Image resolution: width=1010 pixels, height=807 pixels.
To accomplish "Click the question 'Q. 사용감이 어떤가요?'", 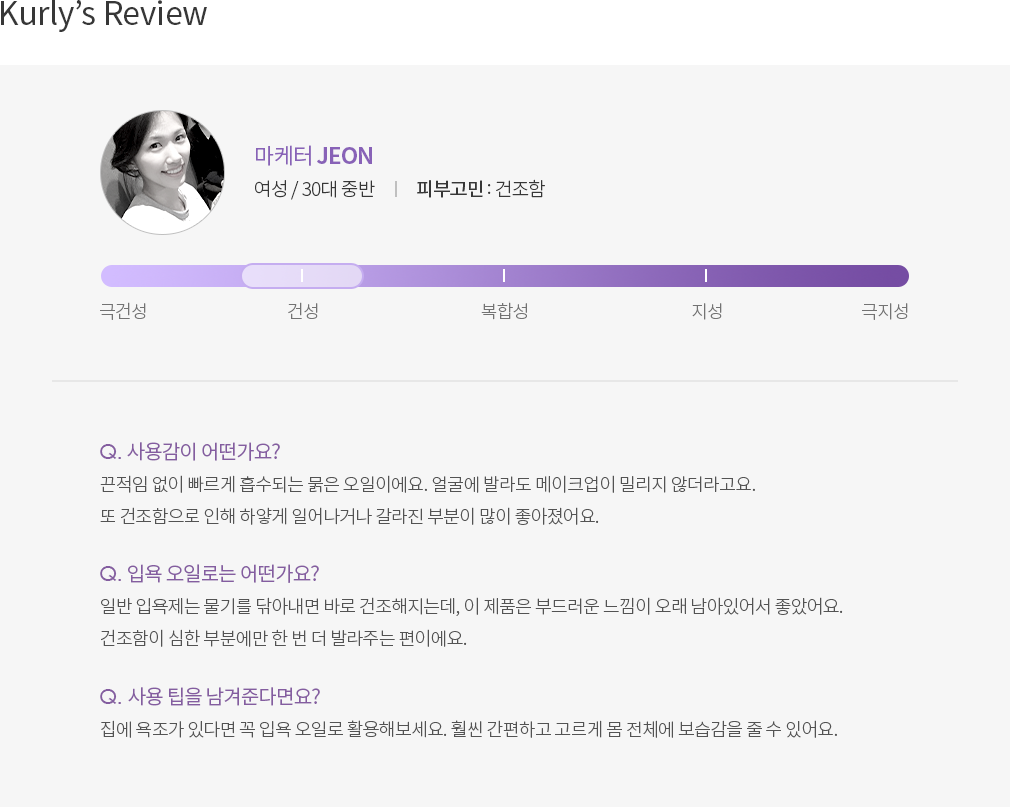I will 190,451.
